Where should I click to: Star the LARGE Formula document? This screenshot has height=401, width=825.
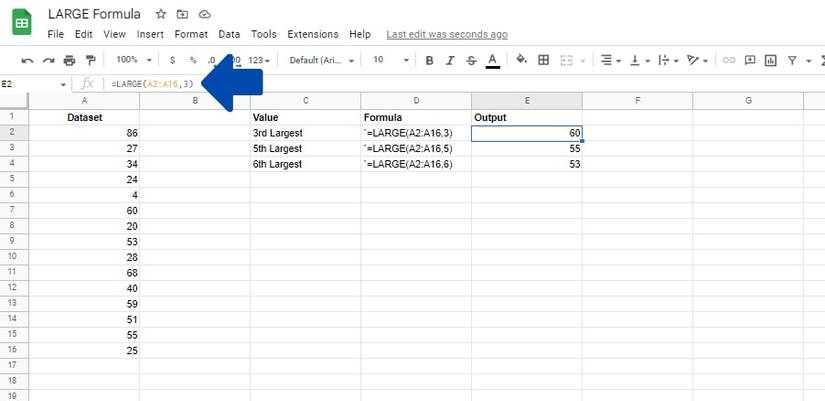tap(161, 14)
